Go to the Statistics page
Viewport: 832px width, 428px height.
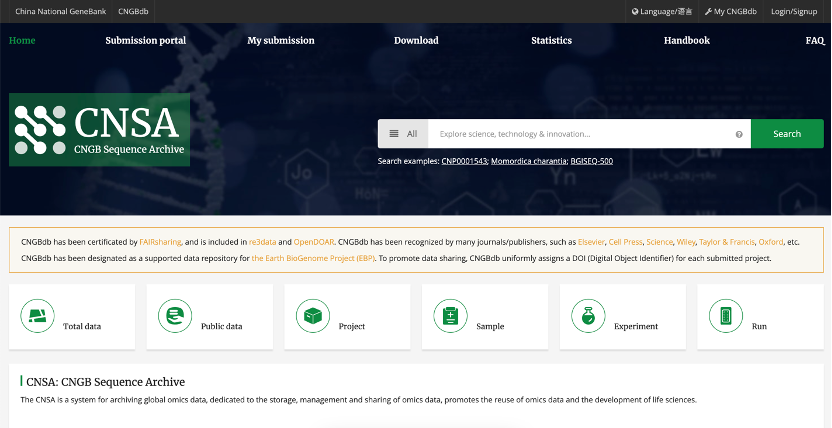click(551, 41)
